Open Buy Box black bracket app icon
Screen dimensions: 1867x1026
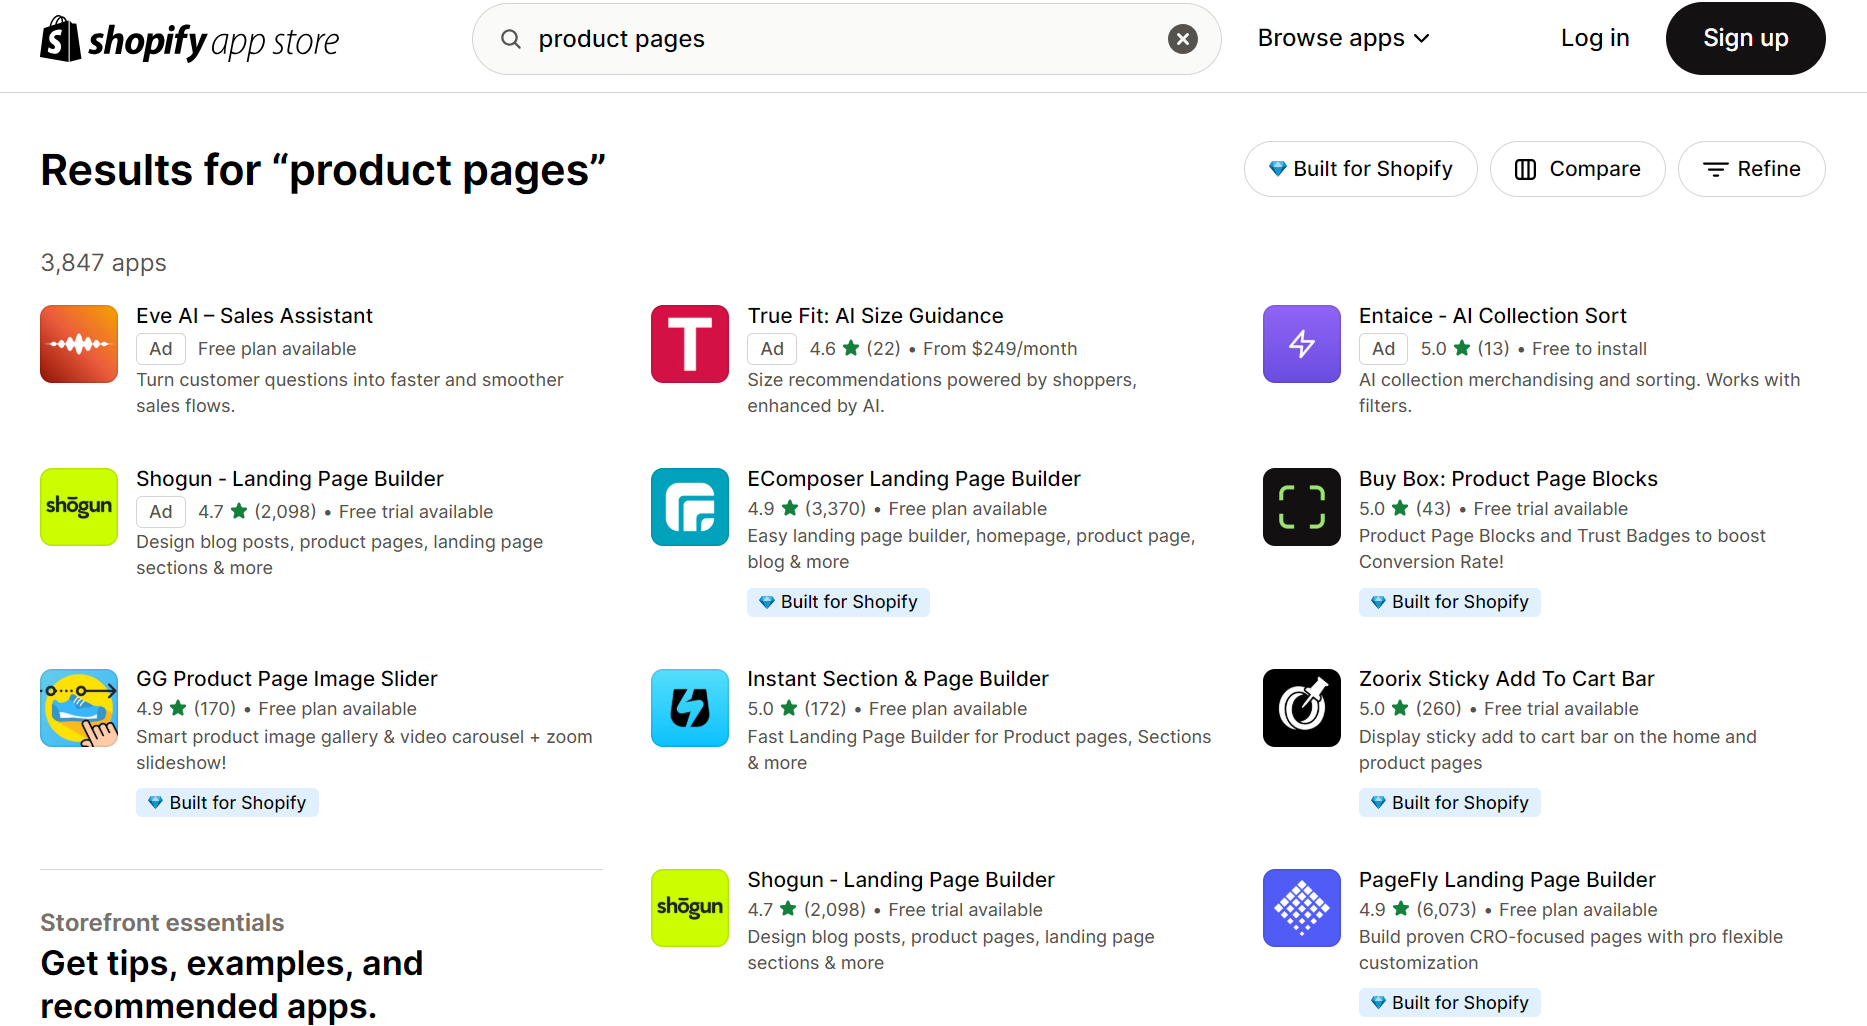pos(1301,507)
